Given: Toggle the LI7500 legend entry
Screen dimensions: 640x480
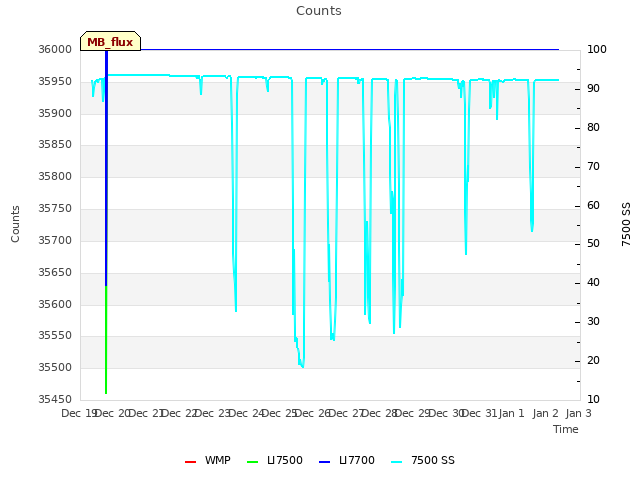Looking at the screenshot, I should (275, 460).
